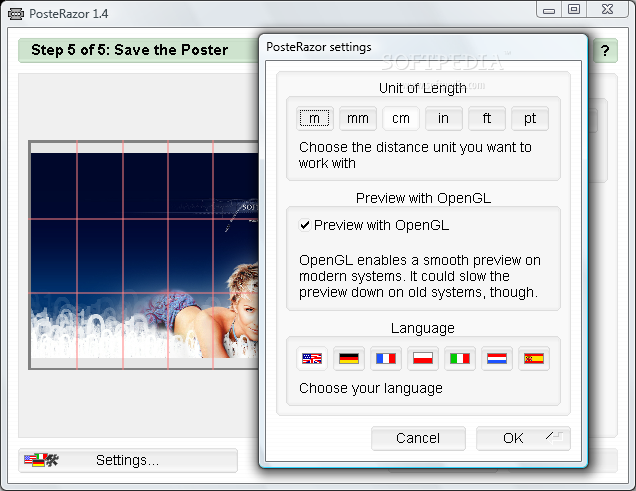Close the PosteRazor window
This screenshot has width=636, height=491.
point(607,10)
